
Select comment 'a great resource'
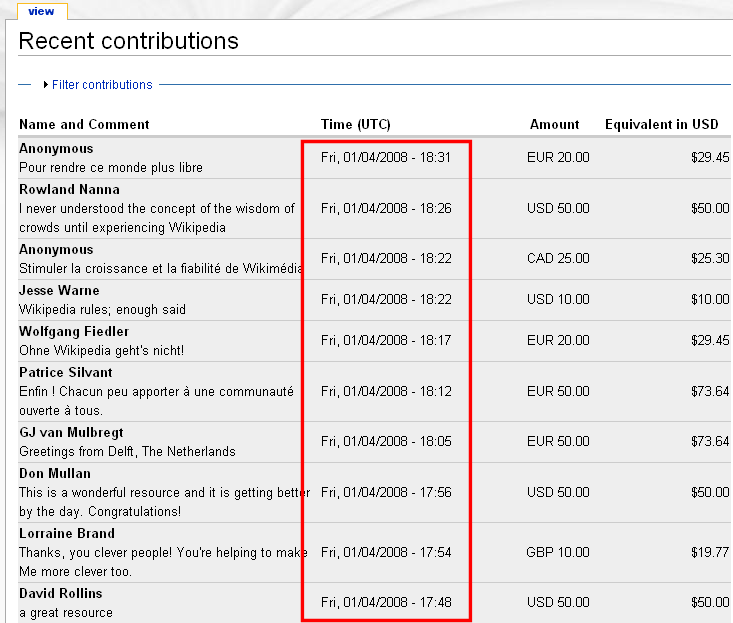pos(66,613)
